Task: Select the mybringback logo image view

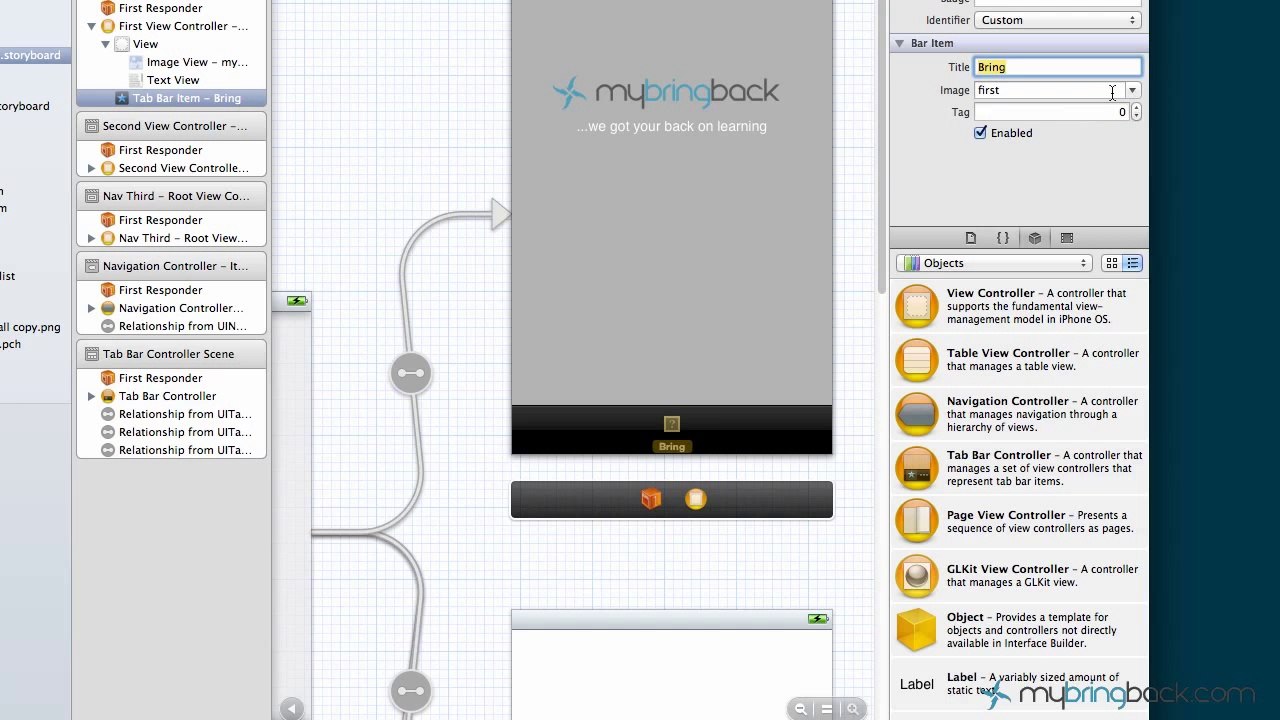Action: (666, 92)
